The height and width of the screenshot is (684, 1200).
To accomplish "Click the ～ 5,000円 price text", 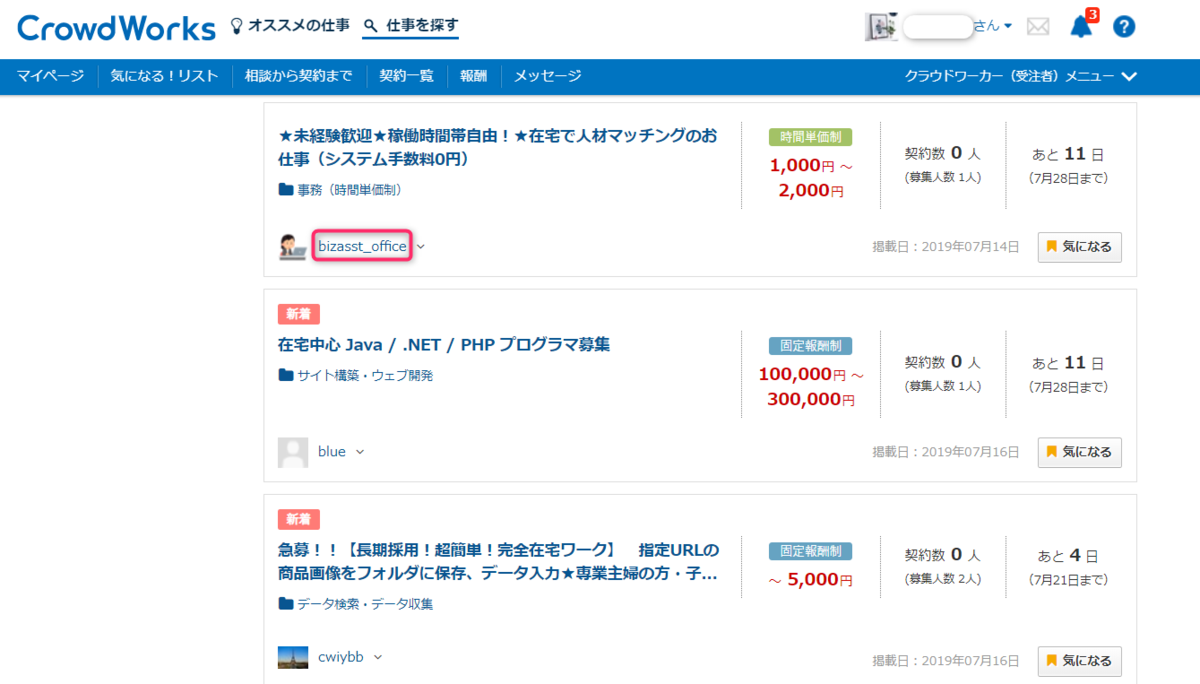I will [x=810, y=579].
